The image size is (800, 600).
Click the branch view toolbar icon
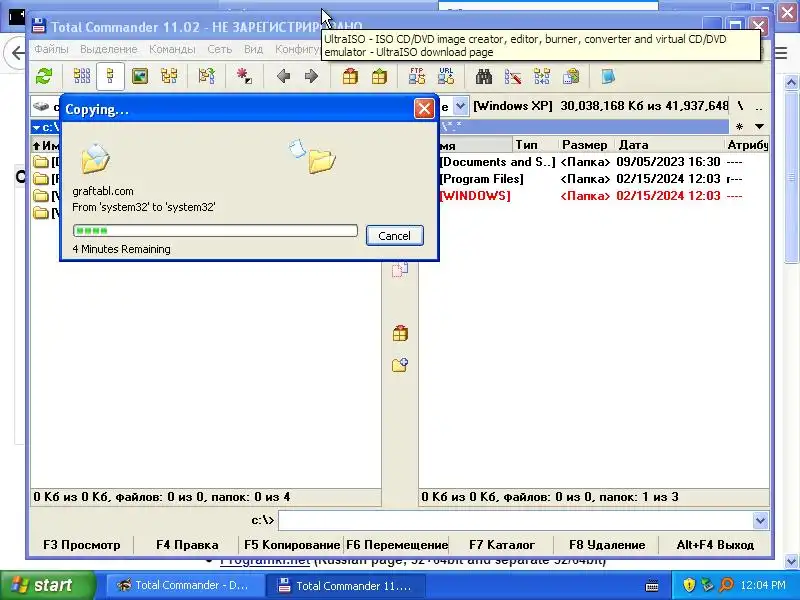point(207,77)
